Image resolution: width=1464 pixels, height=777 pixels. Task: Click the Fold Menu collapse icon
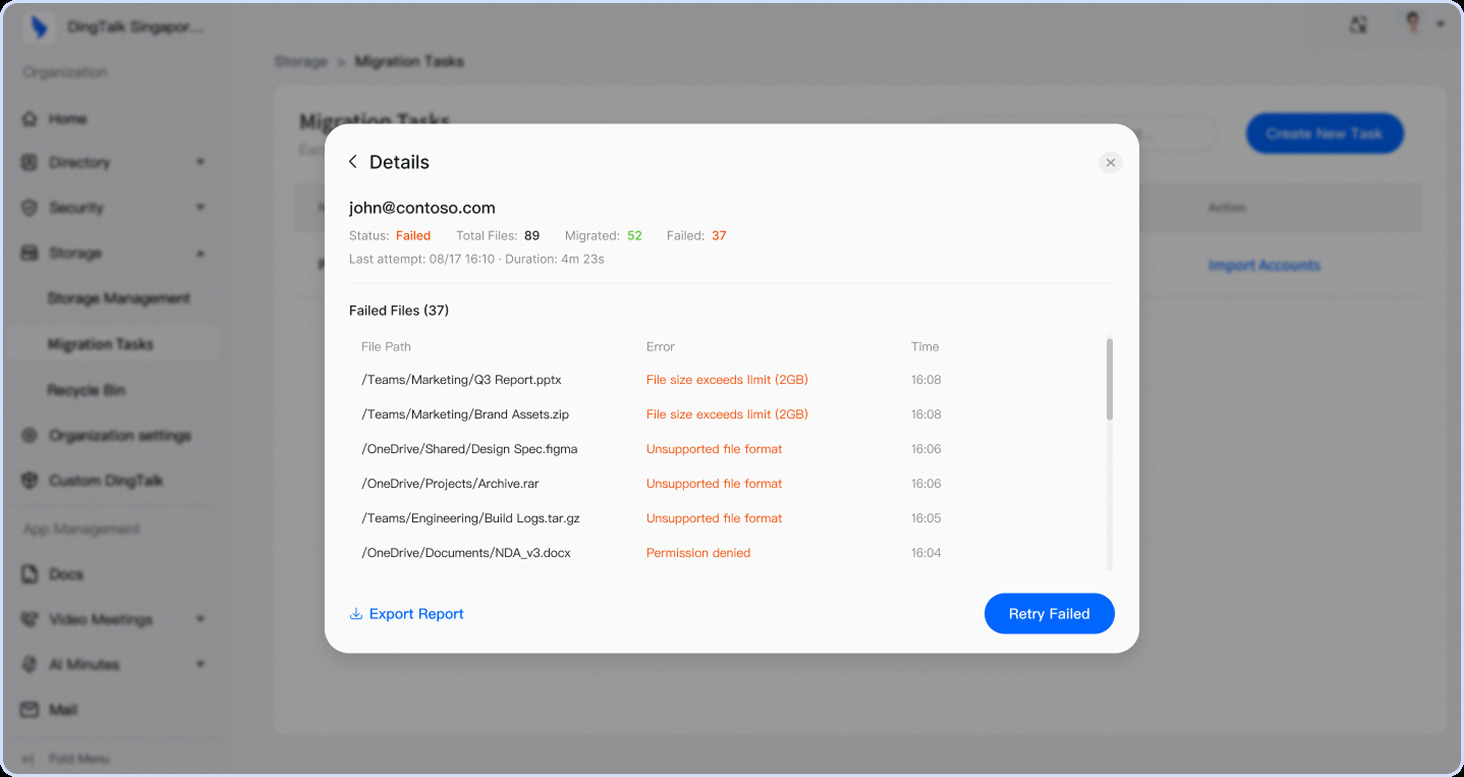pos(29,760)
